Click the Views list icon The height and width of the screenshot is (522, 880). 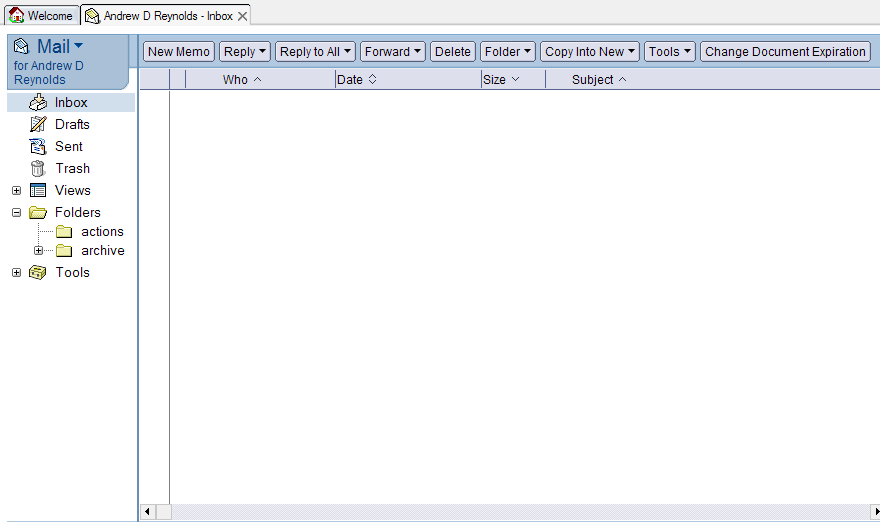[38, 191]
